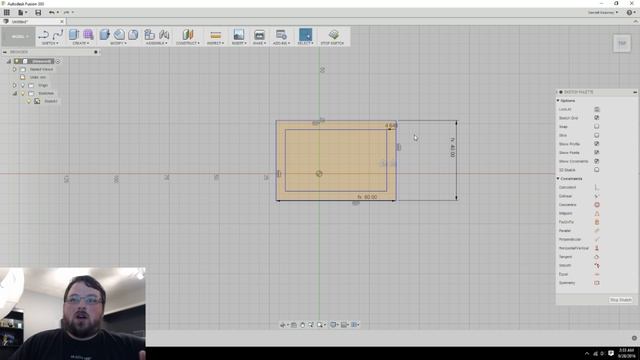Click the Undo arrow
This screenshot has width=640, height=360.
click(51, 12)
